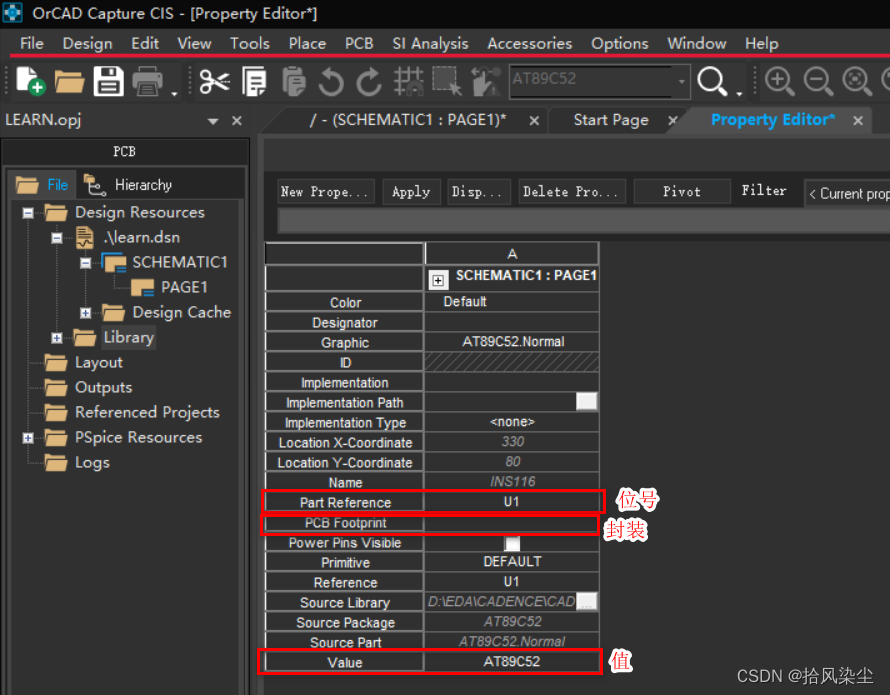Viewport: 890px width, 695px height.
Task: Cut selection with the scissors icon
Action: tap(215, 81)
